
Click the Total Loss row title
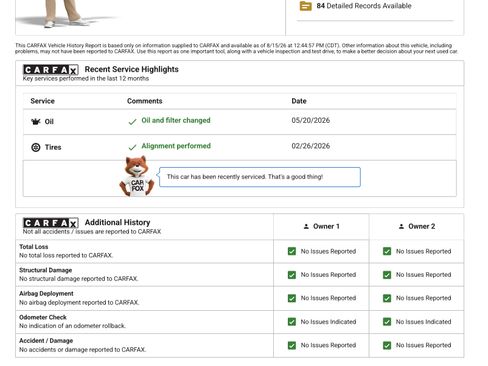tap(34, 247)
